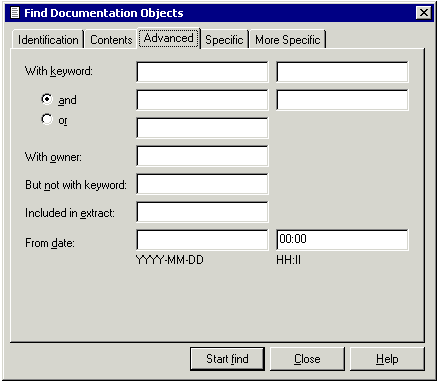Focus the first With keyword field
This screenshot has height=381, width=438.
coord(202,72)
